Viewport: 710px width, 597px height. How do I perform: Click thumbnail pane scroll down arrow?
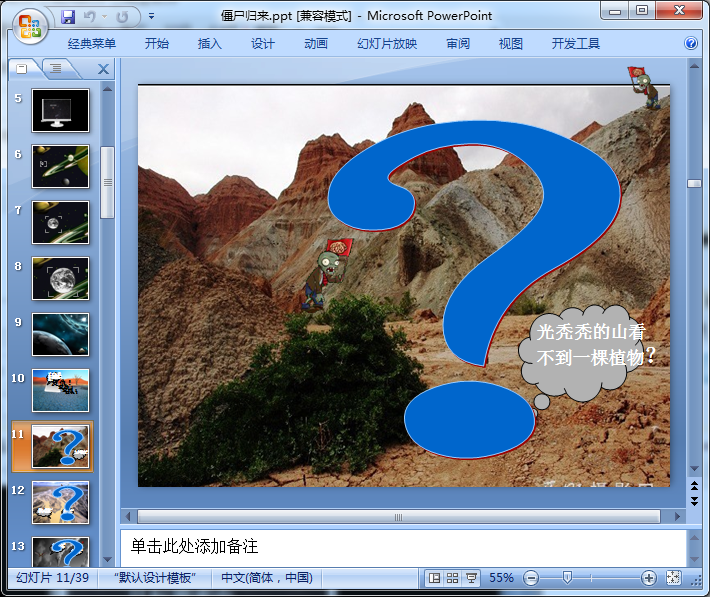[107, 560]
